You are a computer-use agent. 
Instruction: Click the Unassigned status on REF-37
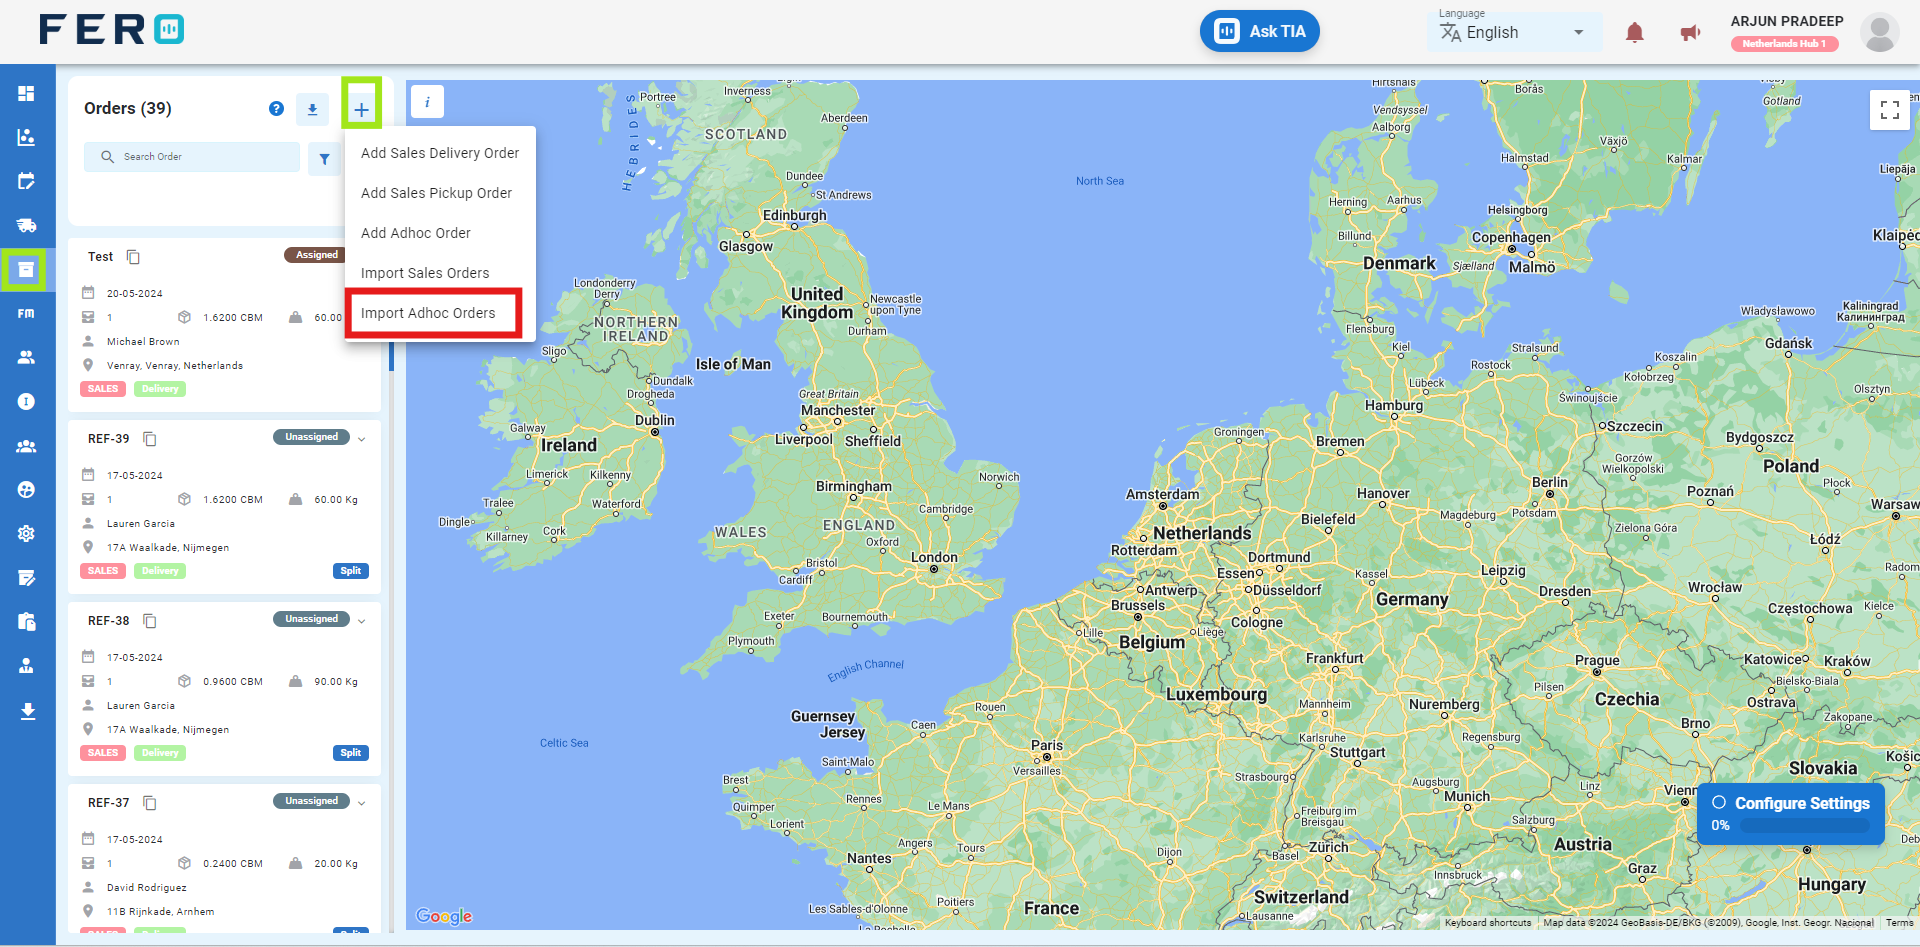311,801
